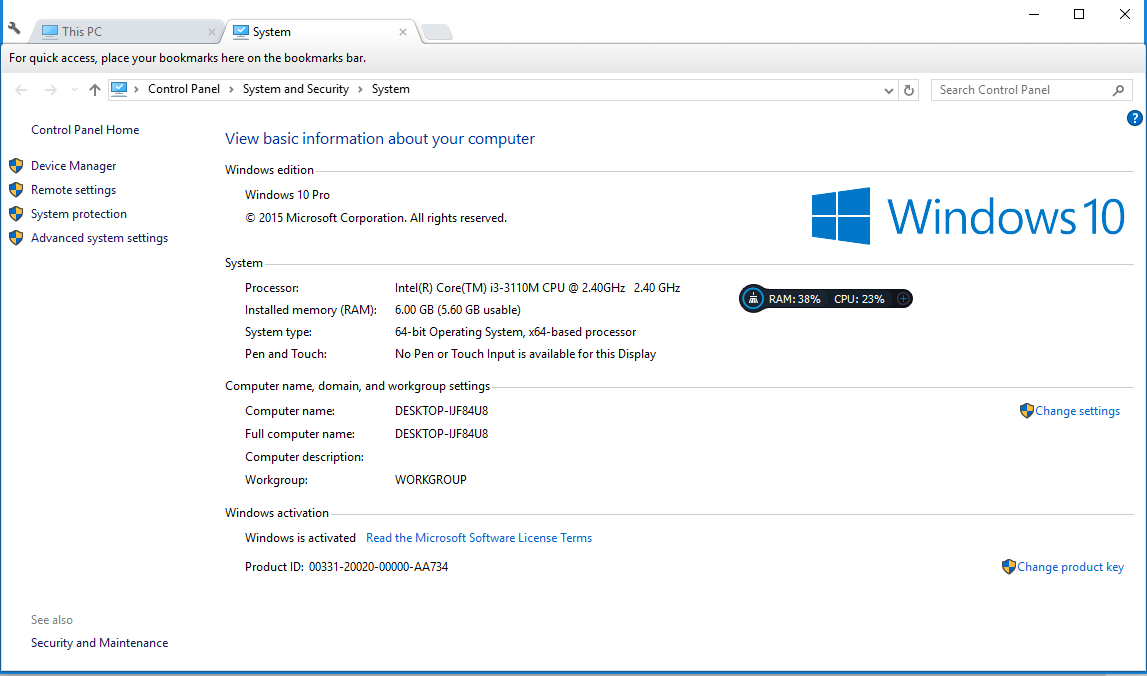Click shield icon next to Change product key
Image resolution: width=1147 pixels, height=676 pixels.
pyautogui.click(x=1009, y=566)
